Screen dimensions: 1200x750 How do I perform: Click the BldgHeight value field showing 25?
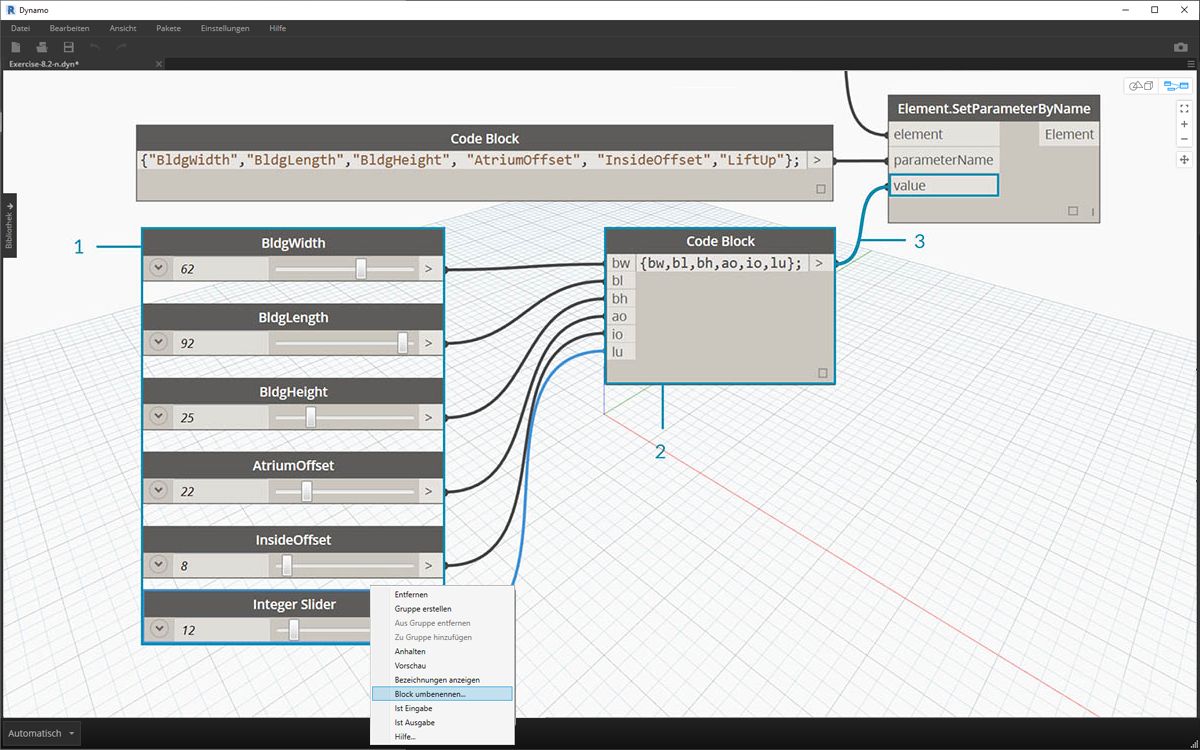click(221, 416)
